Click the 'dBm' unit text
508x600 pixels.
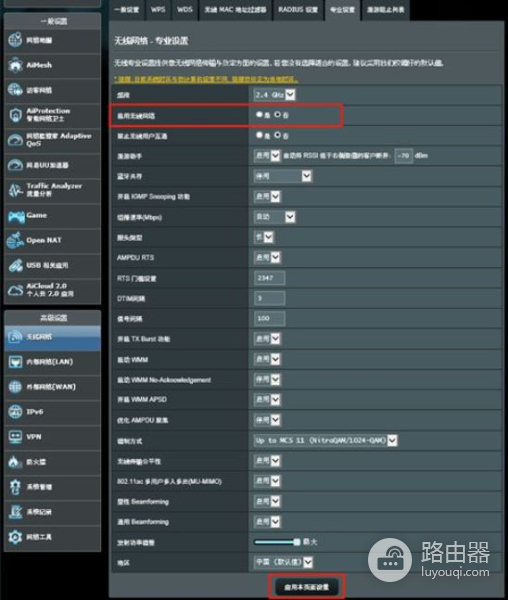click(x=421, y=156)
